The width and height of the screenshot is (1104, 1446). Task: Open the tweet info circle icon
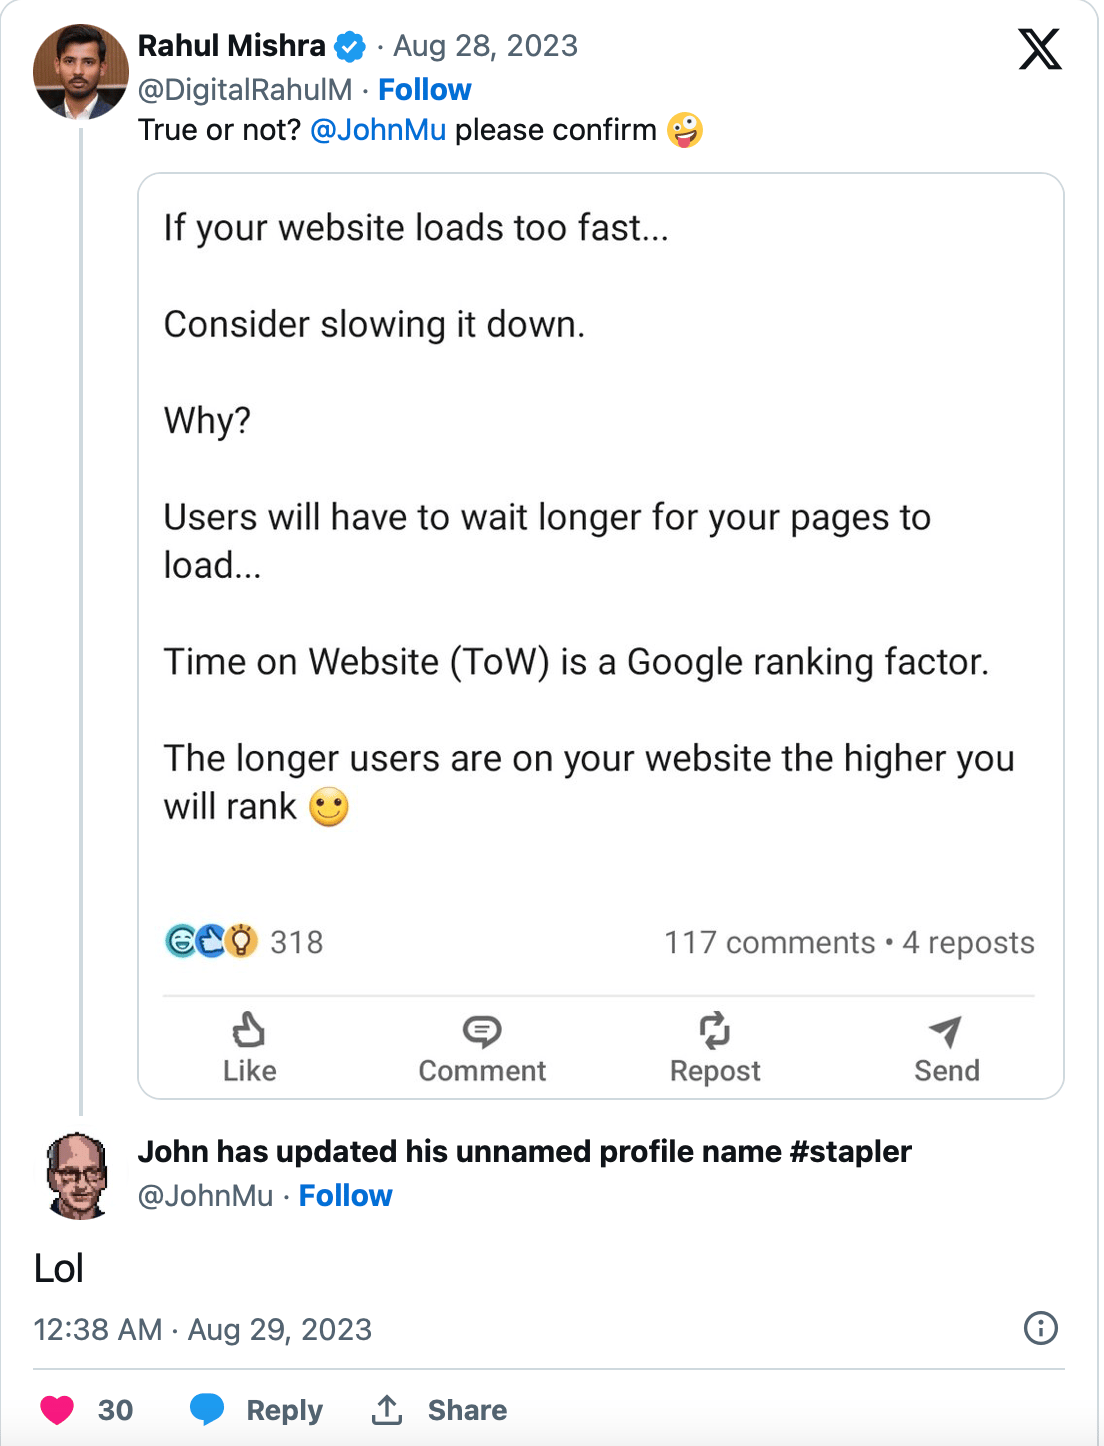1040,1328
